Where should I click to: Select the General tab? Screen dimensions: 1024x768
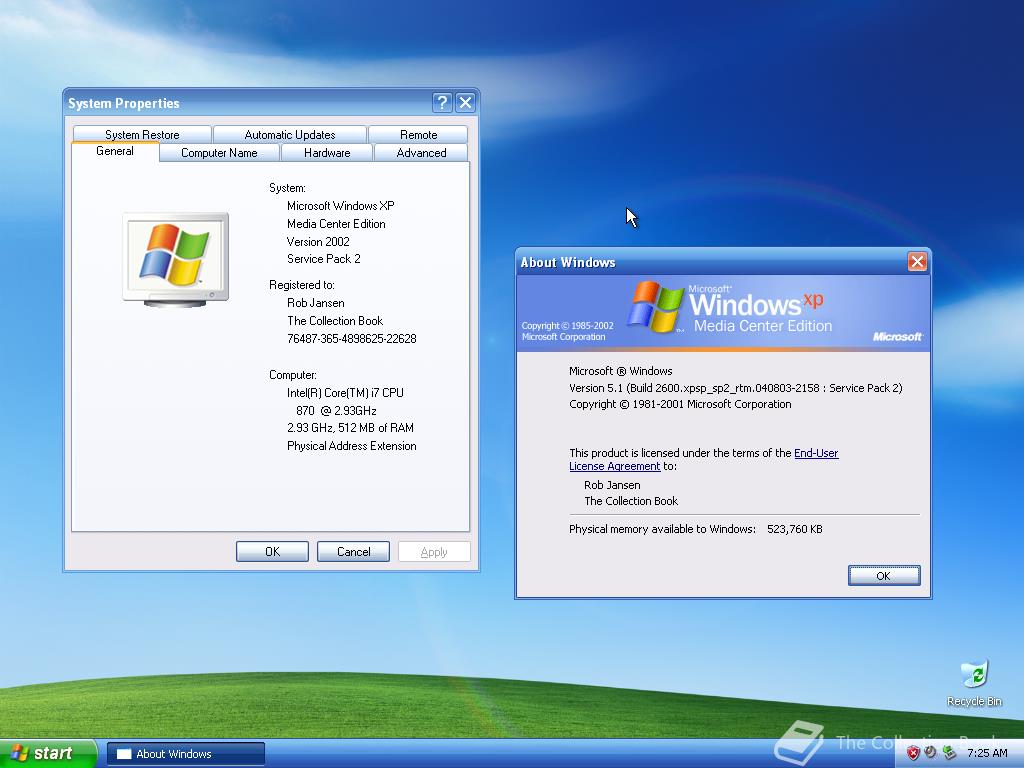pyautogui.click(x=115, y=151)
